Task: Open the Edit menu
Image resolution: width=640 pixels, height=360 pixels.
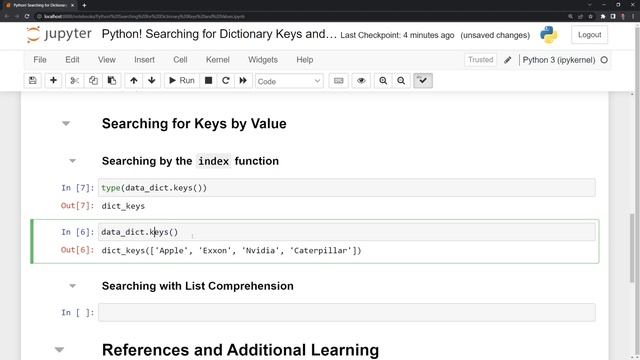Action: pos(72,60)
